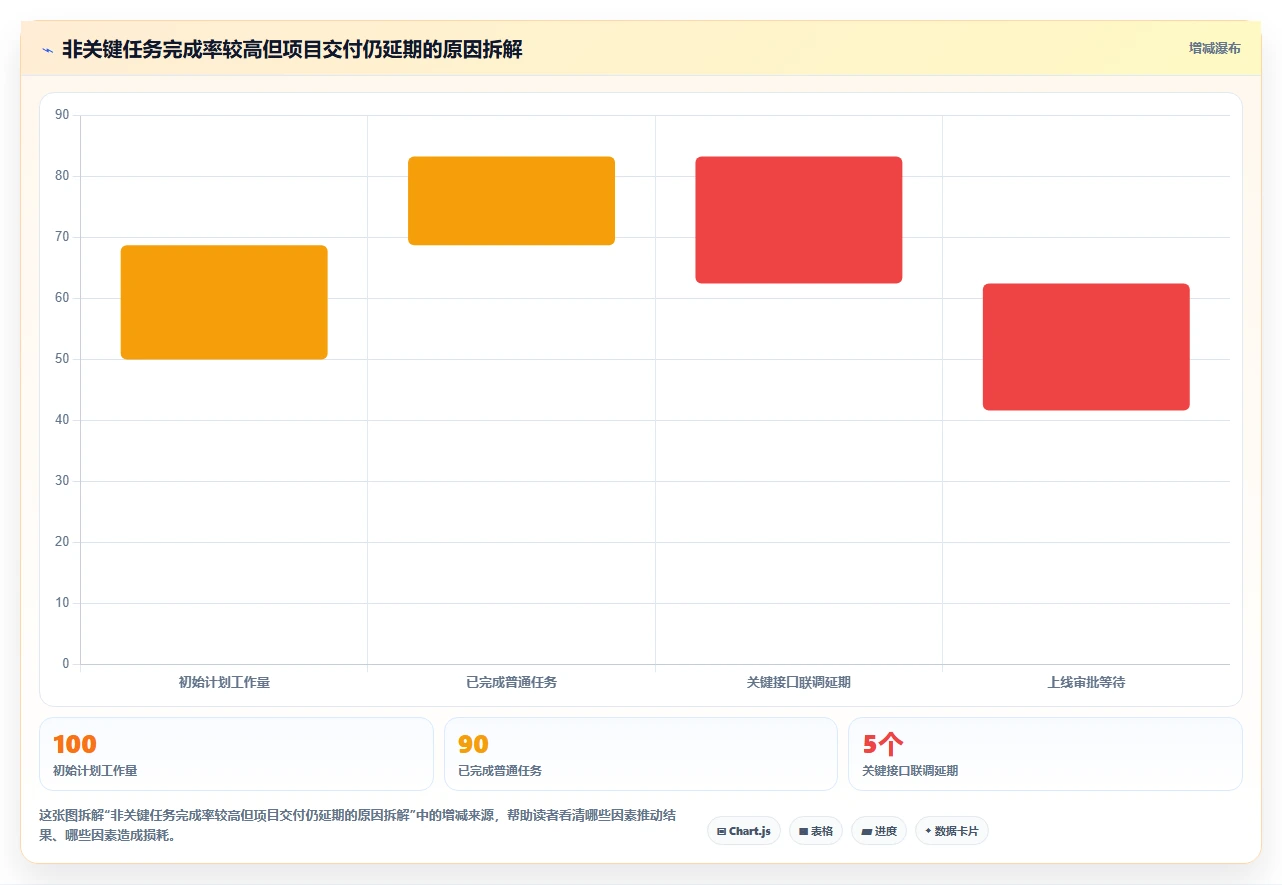1282x885 pixels.
Task: Open the 100 初始计划工作量 data card
Action: point(236,754)
